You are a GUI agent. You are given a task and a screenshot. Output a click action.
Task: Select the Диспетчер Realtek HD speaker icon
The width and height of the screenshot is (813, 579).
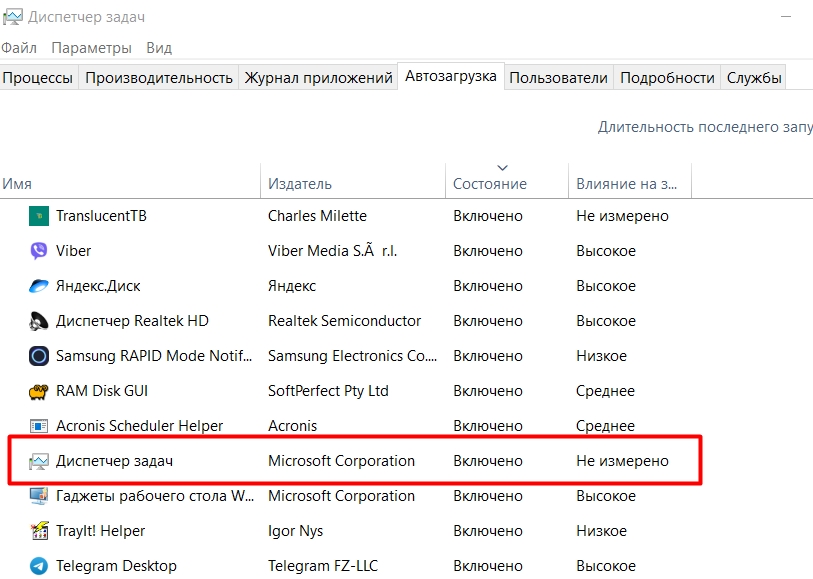[x=39, y=321]
